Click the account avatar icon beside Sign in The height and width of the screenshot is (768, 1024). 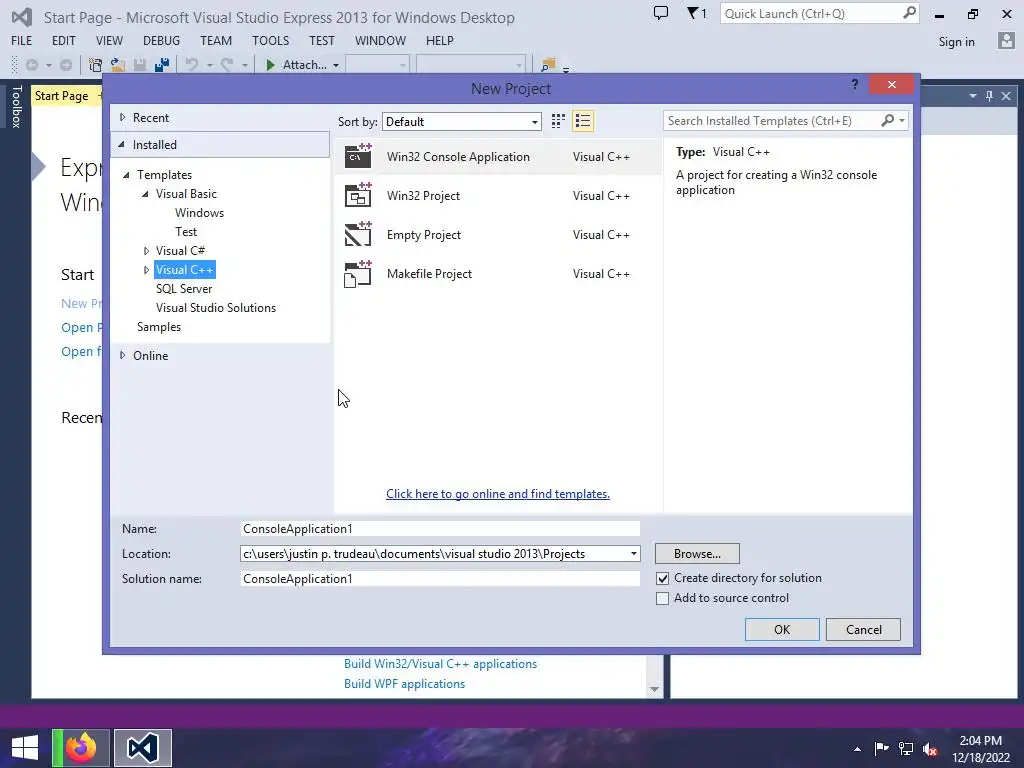(x=1006, y=41)
